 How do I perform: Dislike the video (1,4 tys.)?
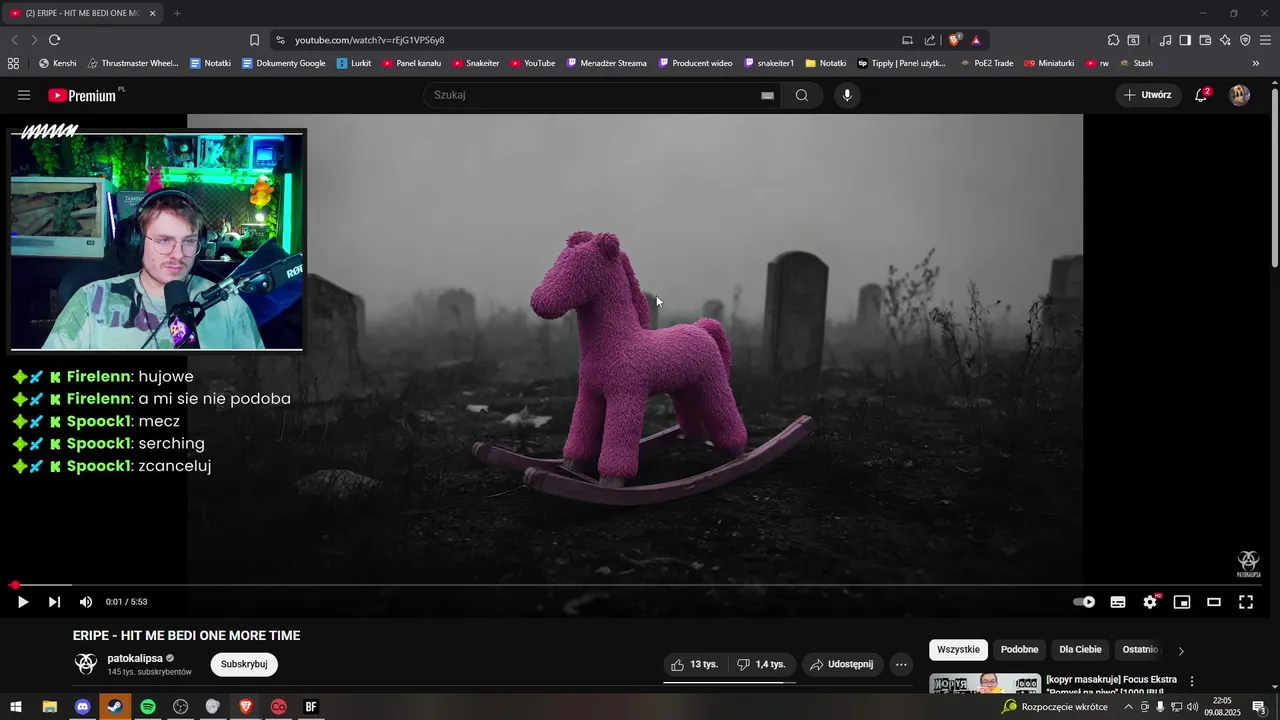[x=762, y=664]
